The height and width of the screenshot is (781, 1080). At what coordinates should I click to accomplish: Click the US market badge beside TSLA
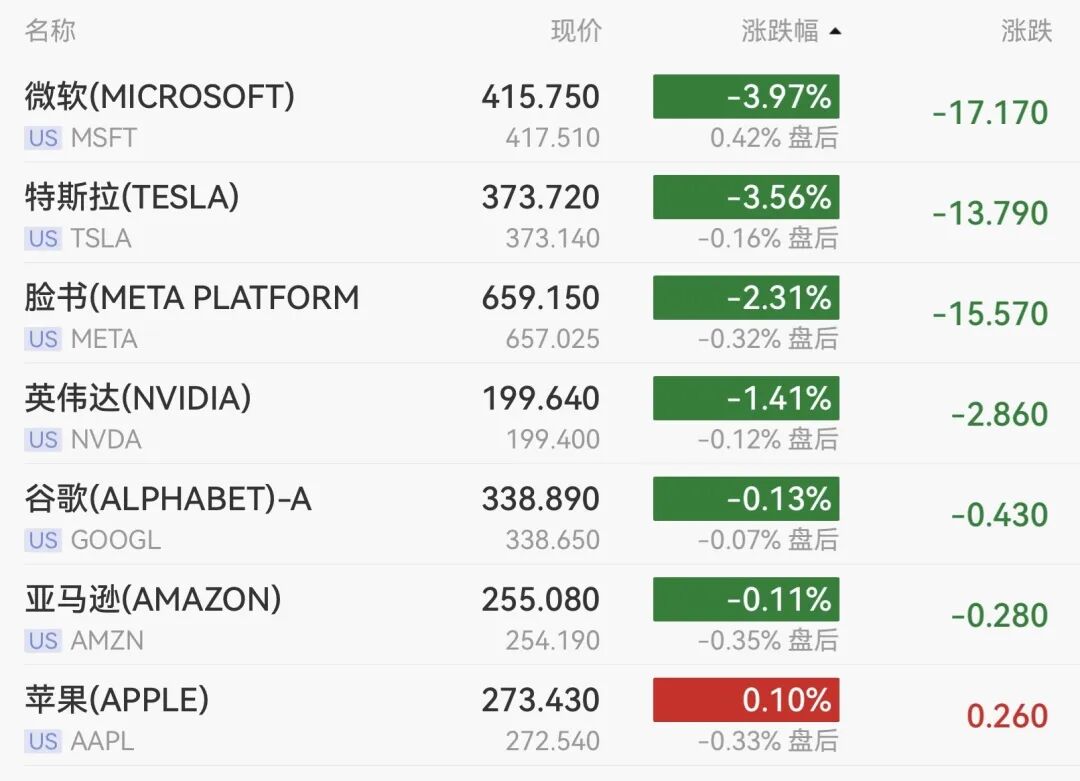point(43,239)
